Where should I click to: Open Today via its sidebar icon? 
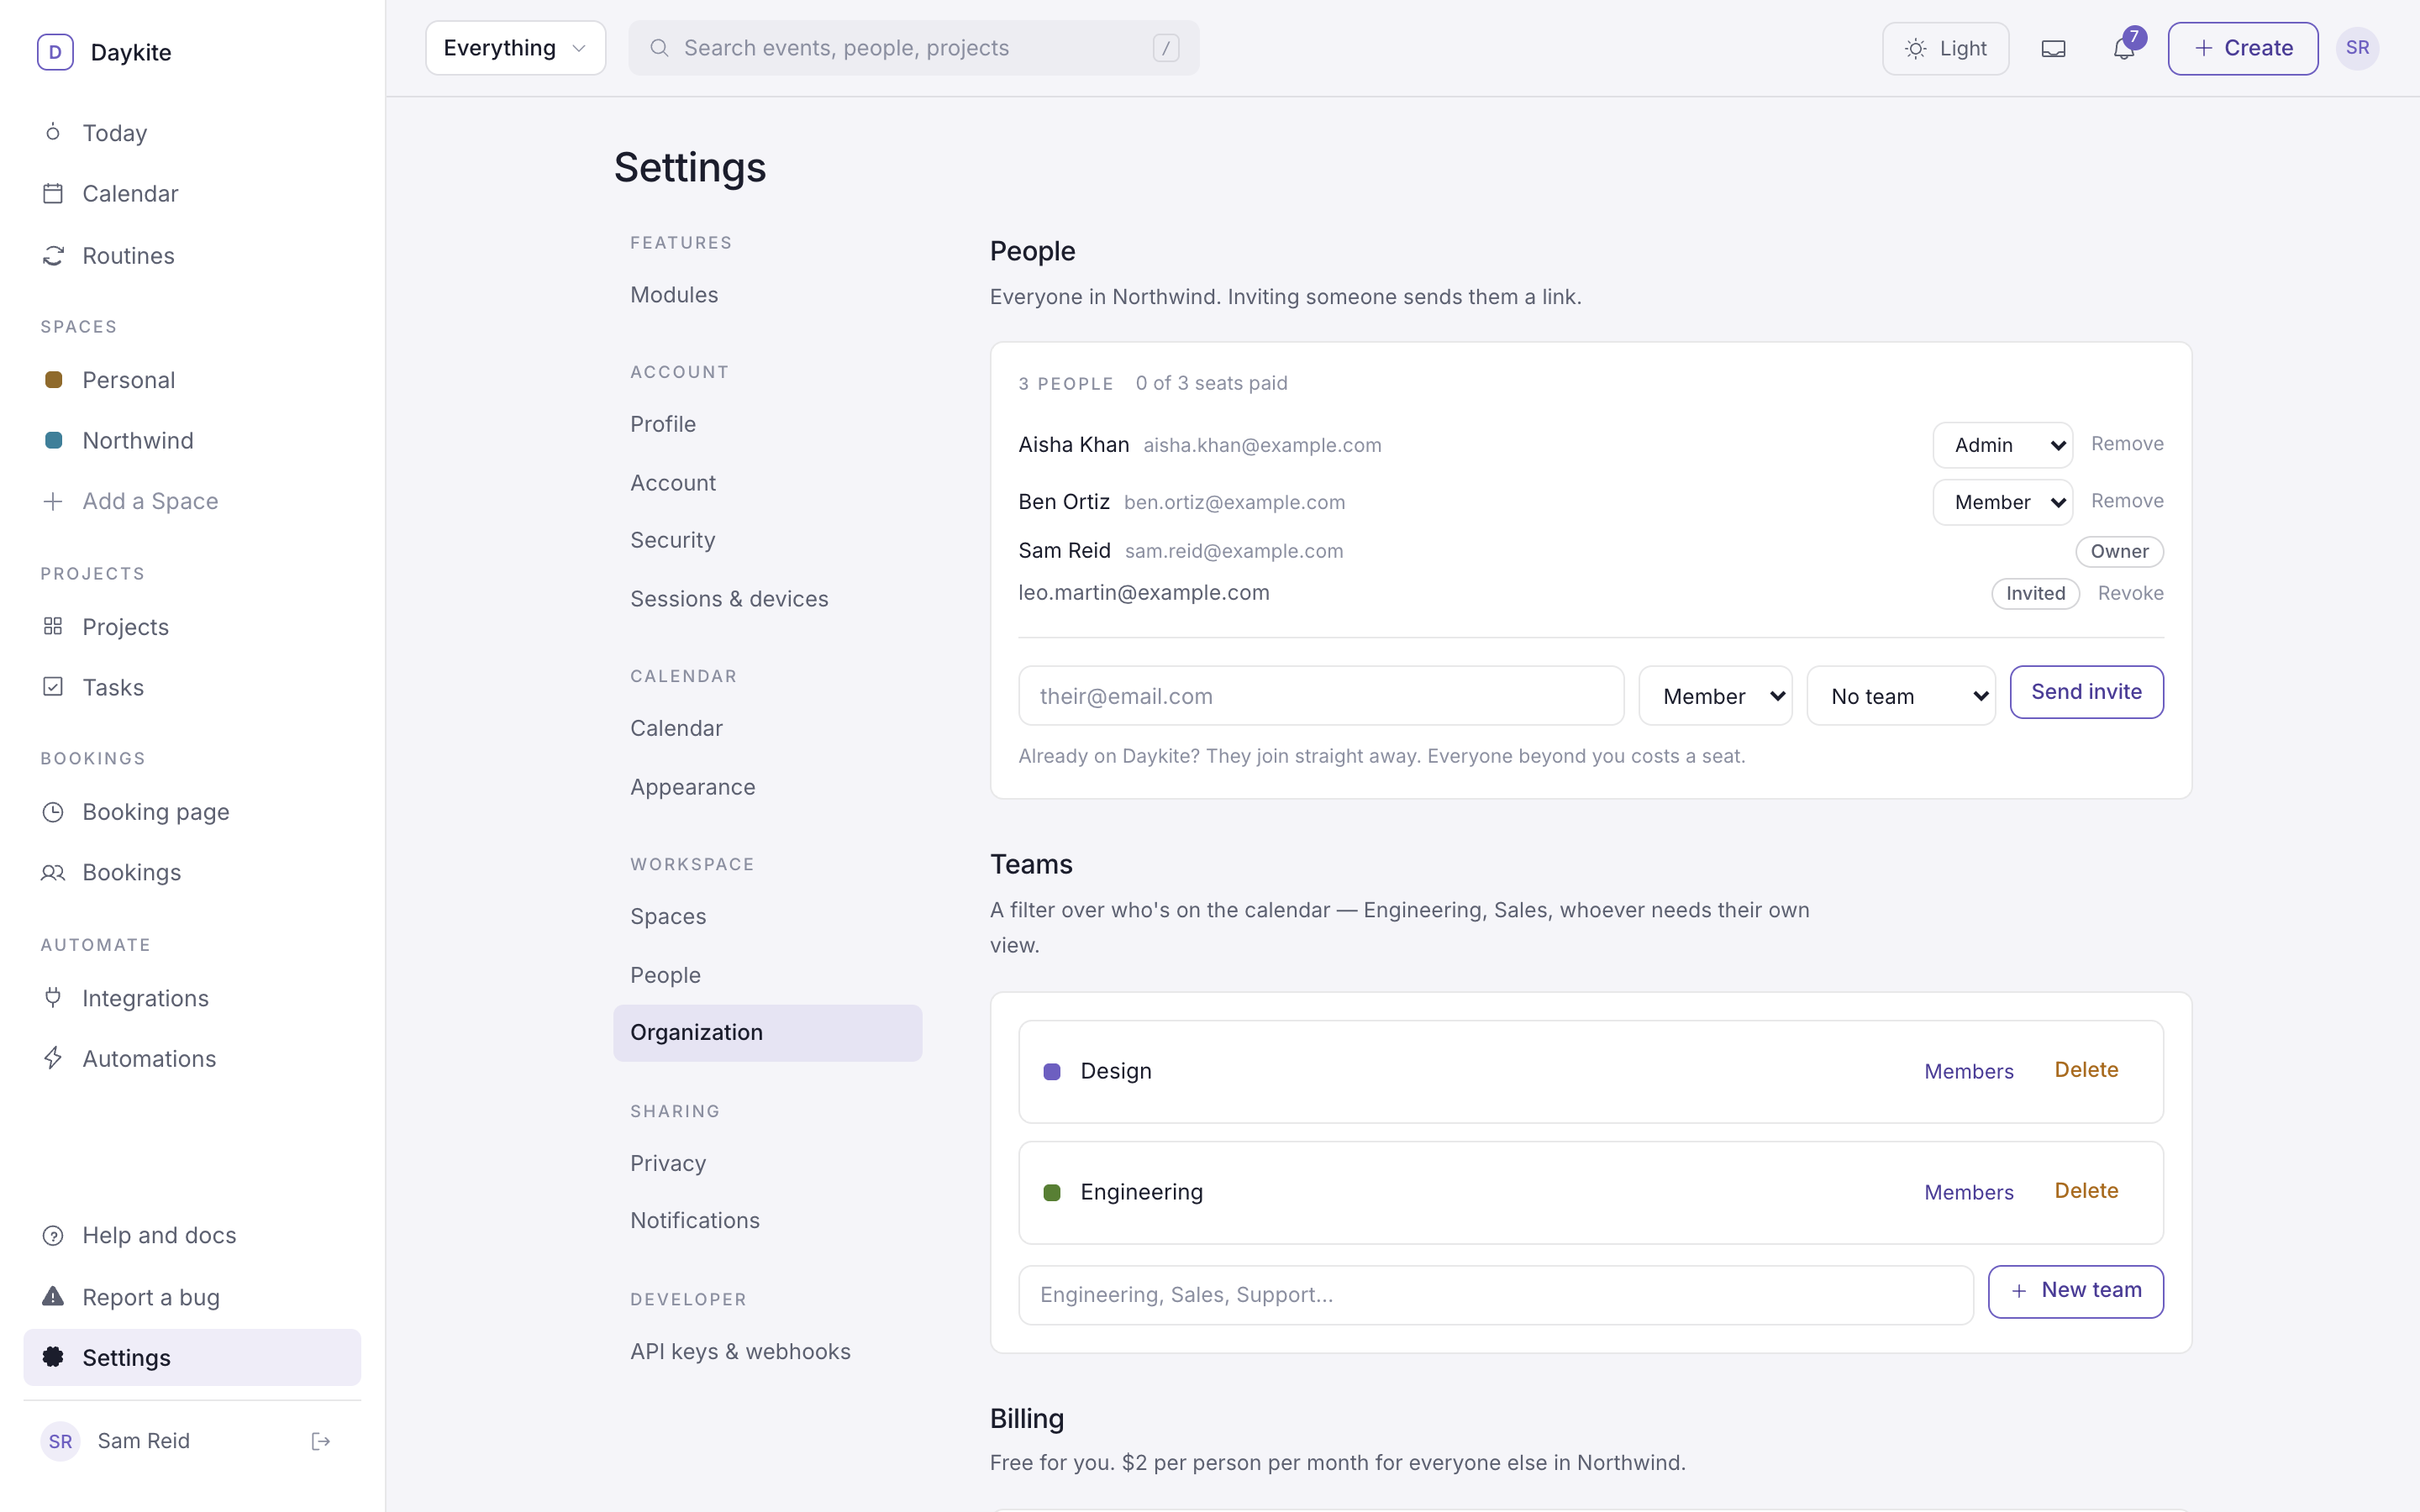tap(53, 132)
